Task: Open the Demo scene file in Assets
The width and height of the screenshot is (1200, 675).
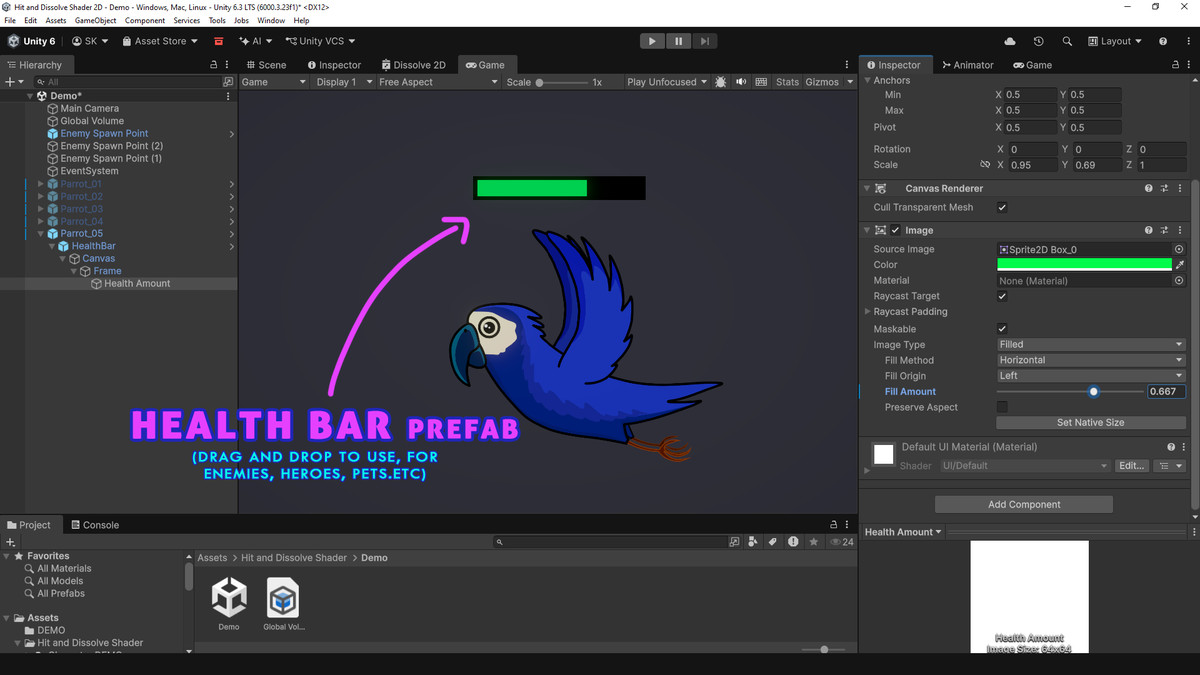Action: coord(229,603)
